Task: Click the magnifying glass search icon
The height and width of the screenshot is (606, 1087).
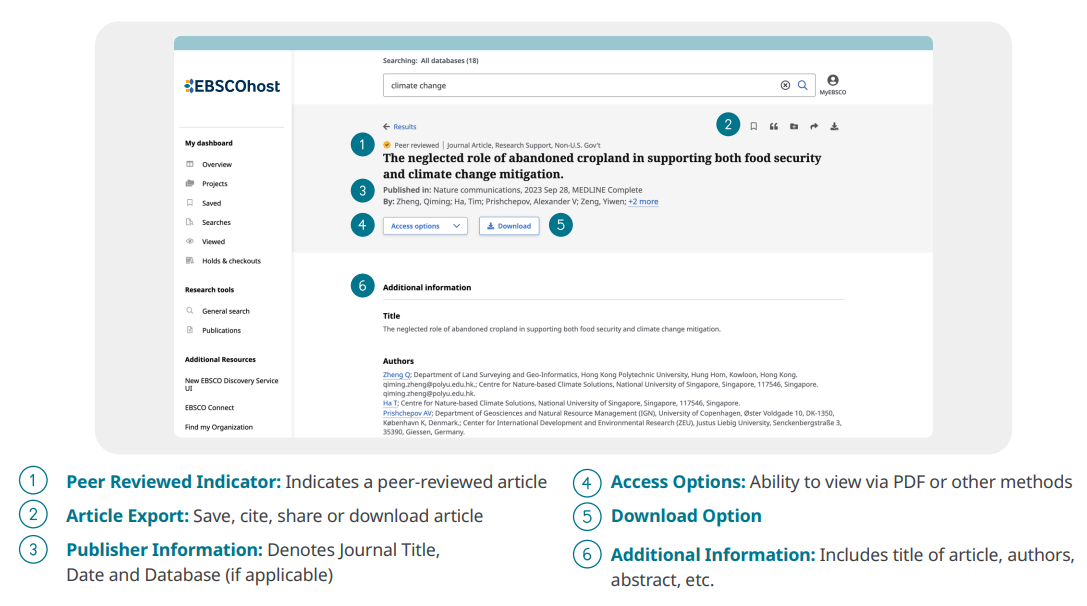Action: tap(802, 85)
